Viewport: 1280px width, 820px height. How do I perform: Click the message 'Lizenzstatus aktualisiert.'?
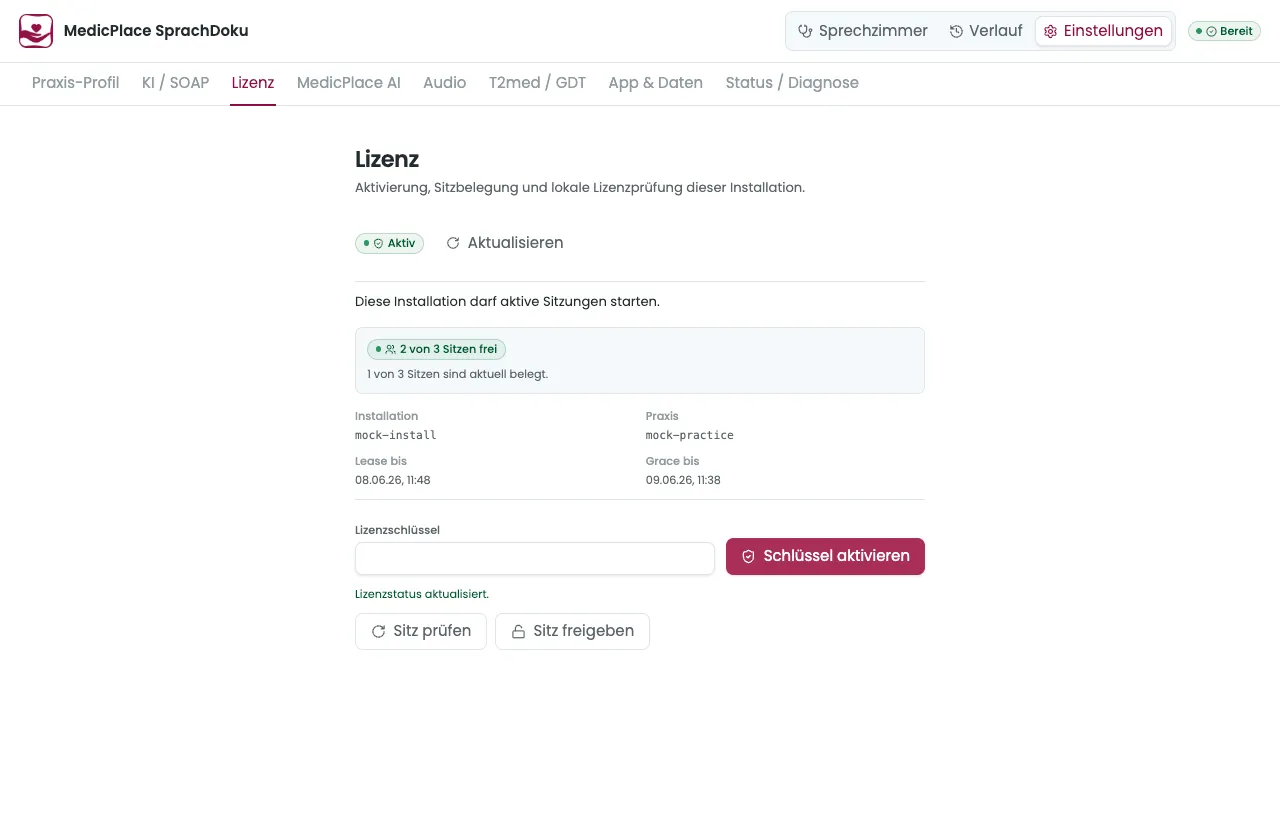(422, 594)
